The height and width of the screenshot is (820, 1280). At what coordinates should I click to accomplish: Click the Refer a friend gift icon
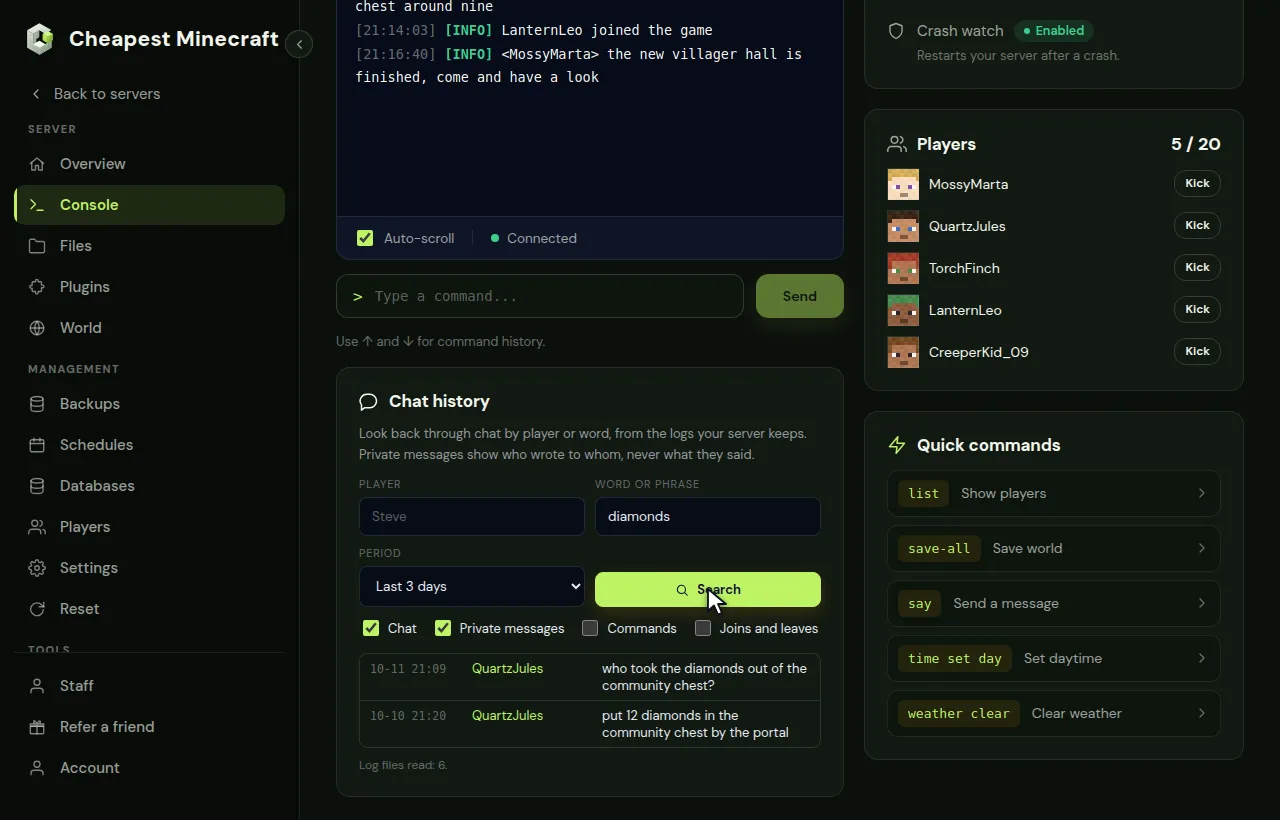pyautogui.click(x=37, y=727)
